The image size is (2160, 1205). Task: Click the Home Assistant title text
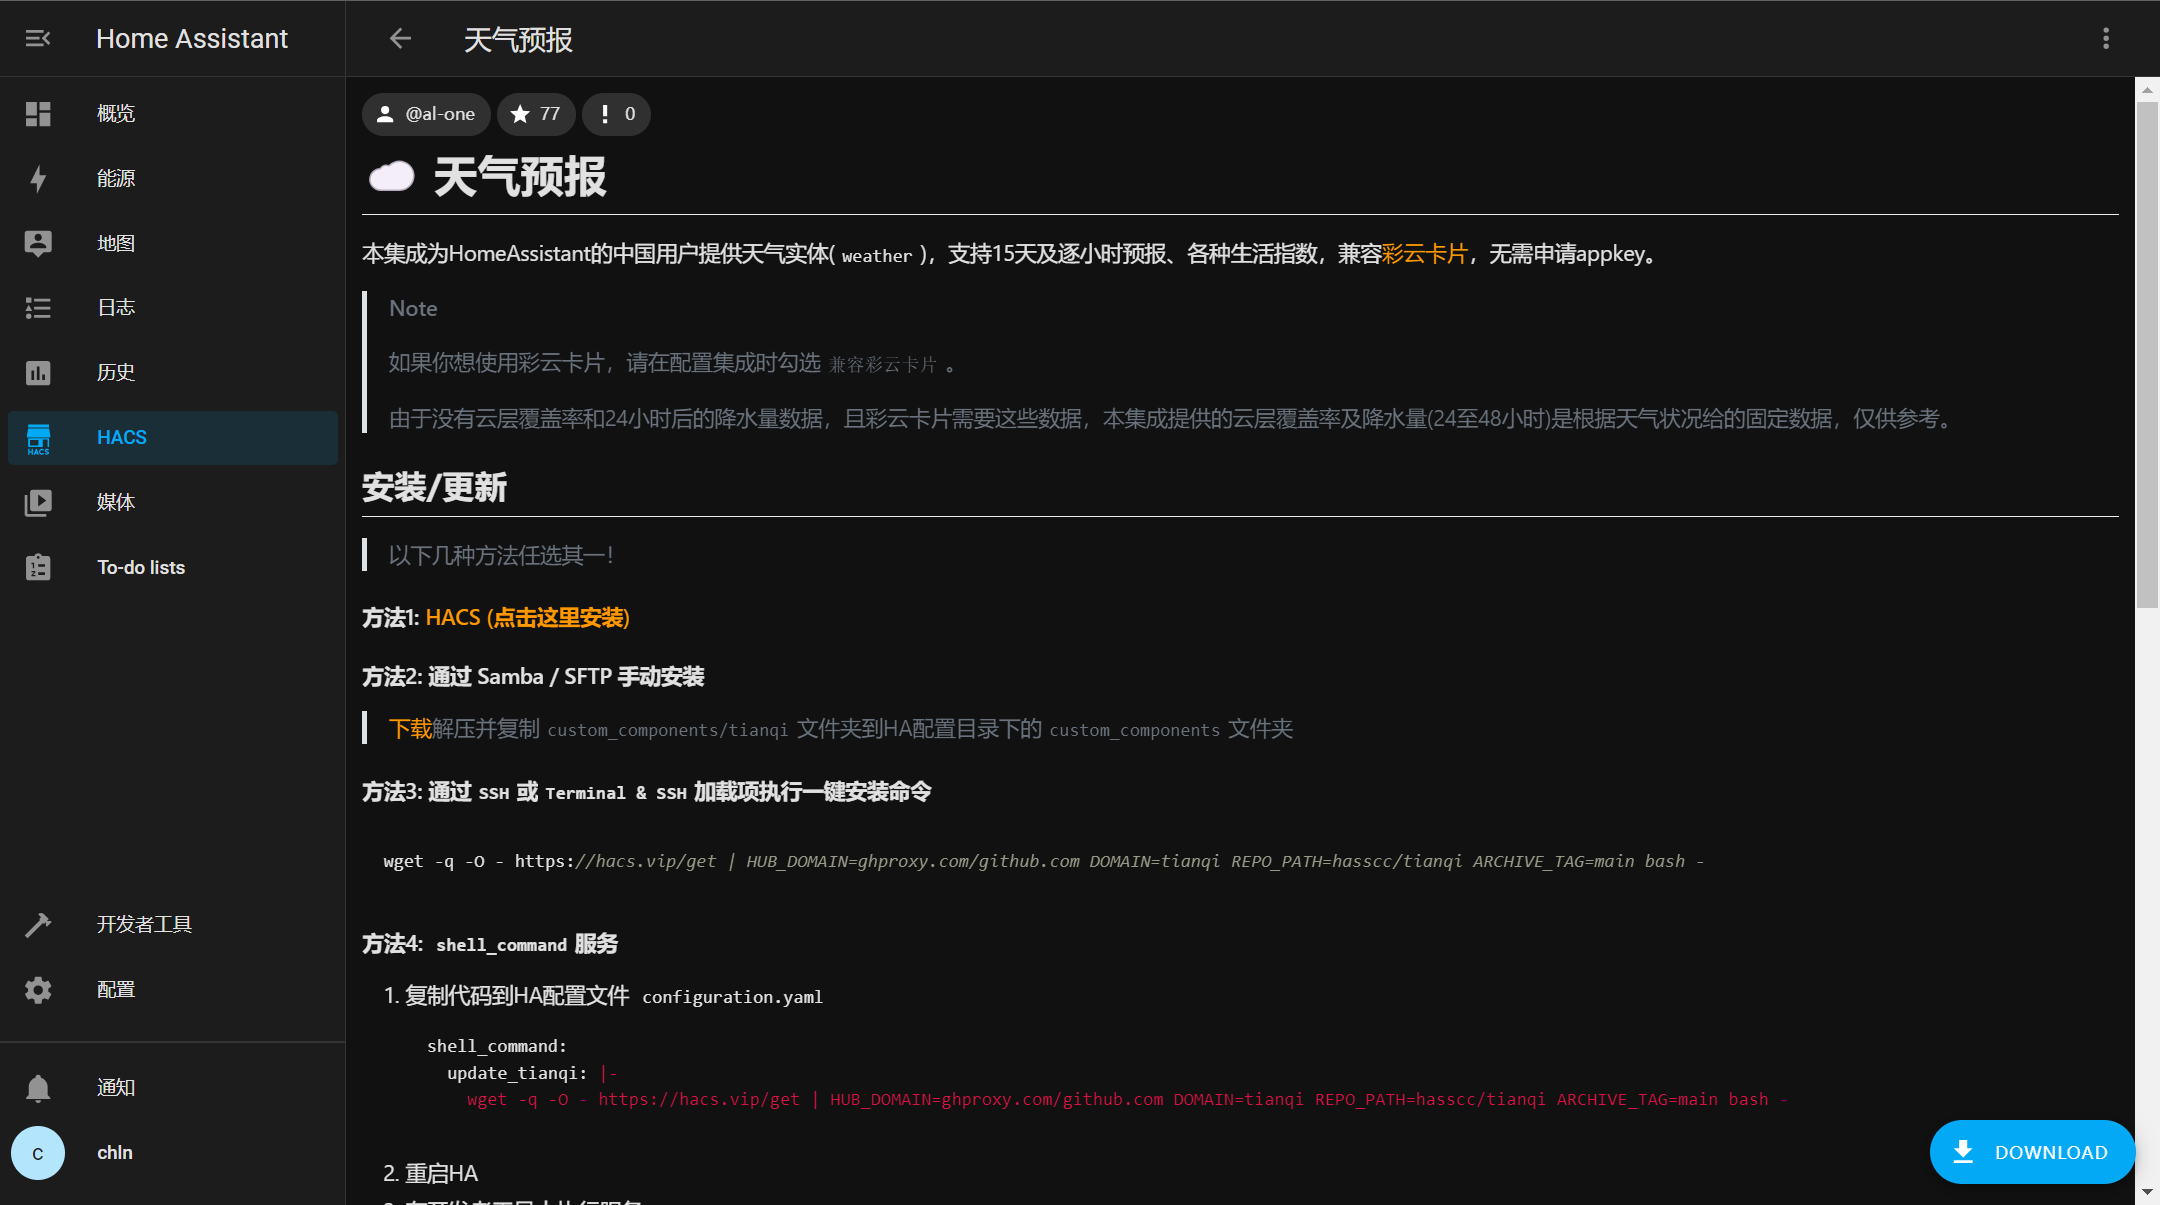pos(192,38)
